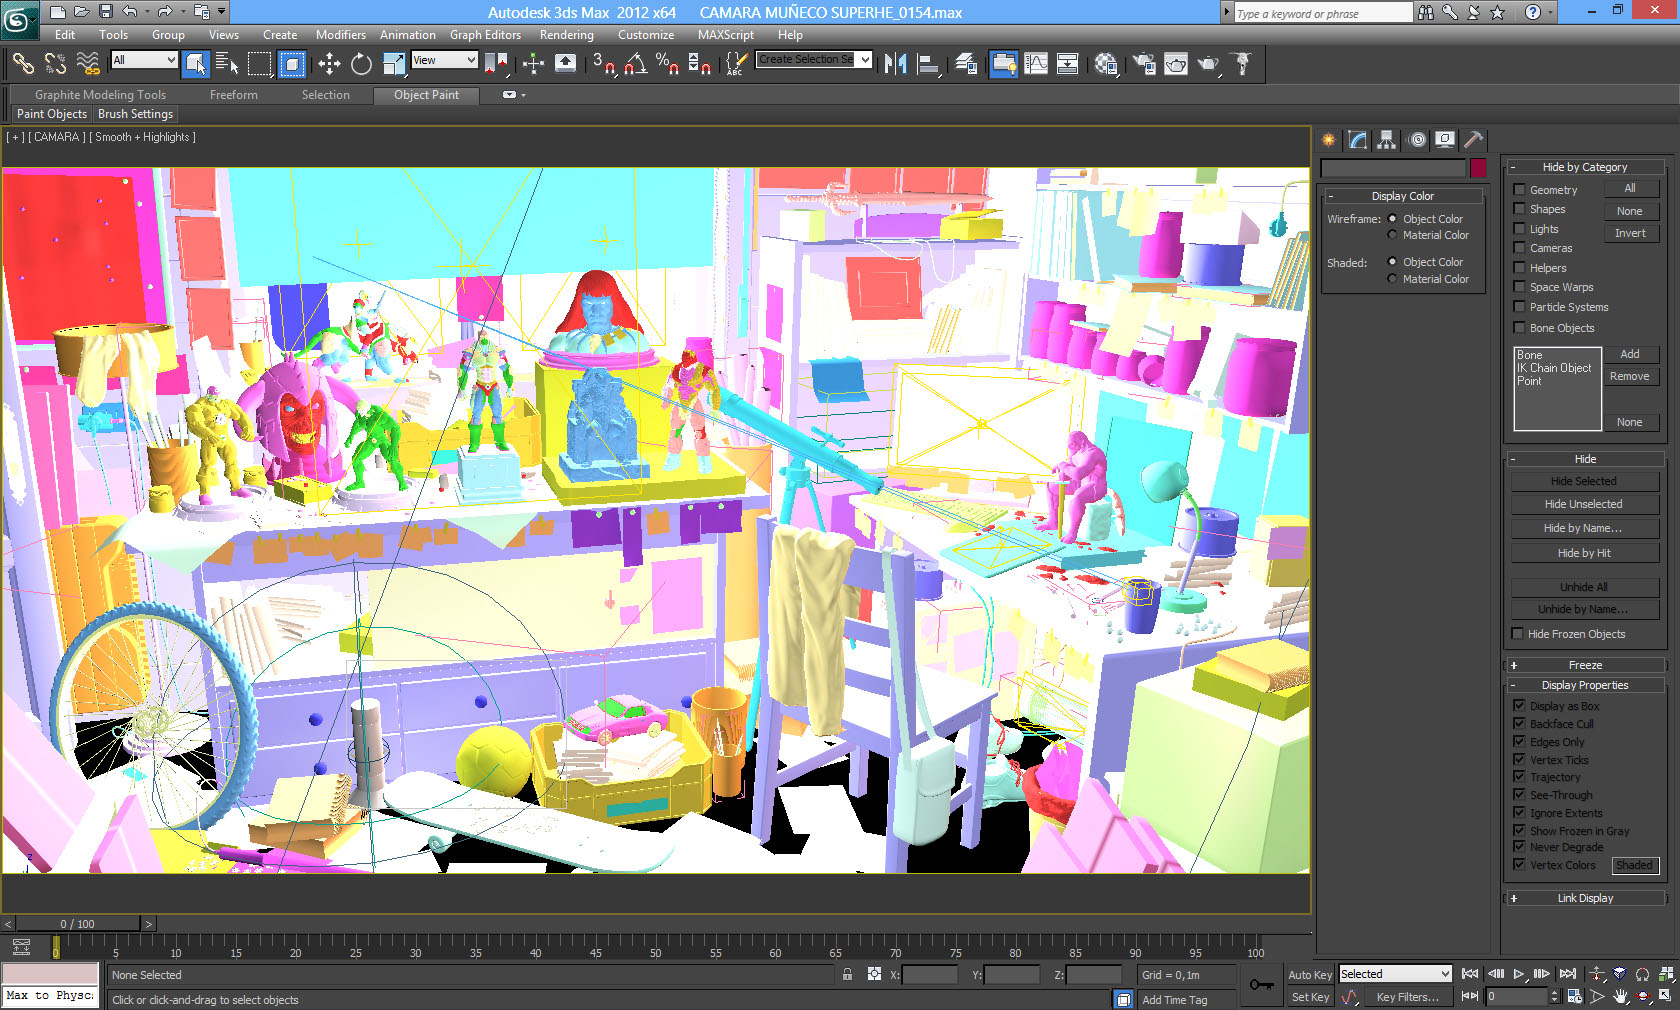The width and height of the screenshot is (1680, 1010).
Task: Activate the Select Object tool
Action: coord(196,64)
